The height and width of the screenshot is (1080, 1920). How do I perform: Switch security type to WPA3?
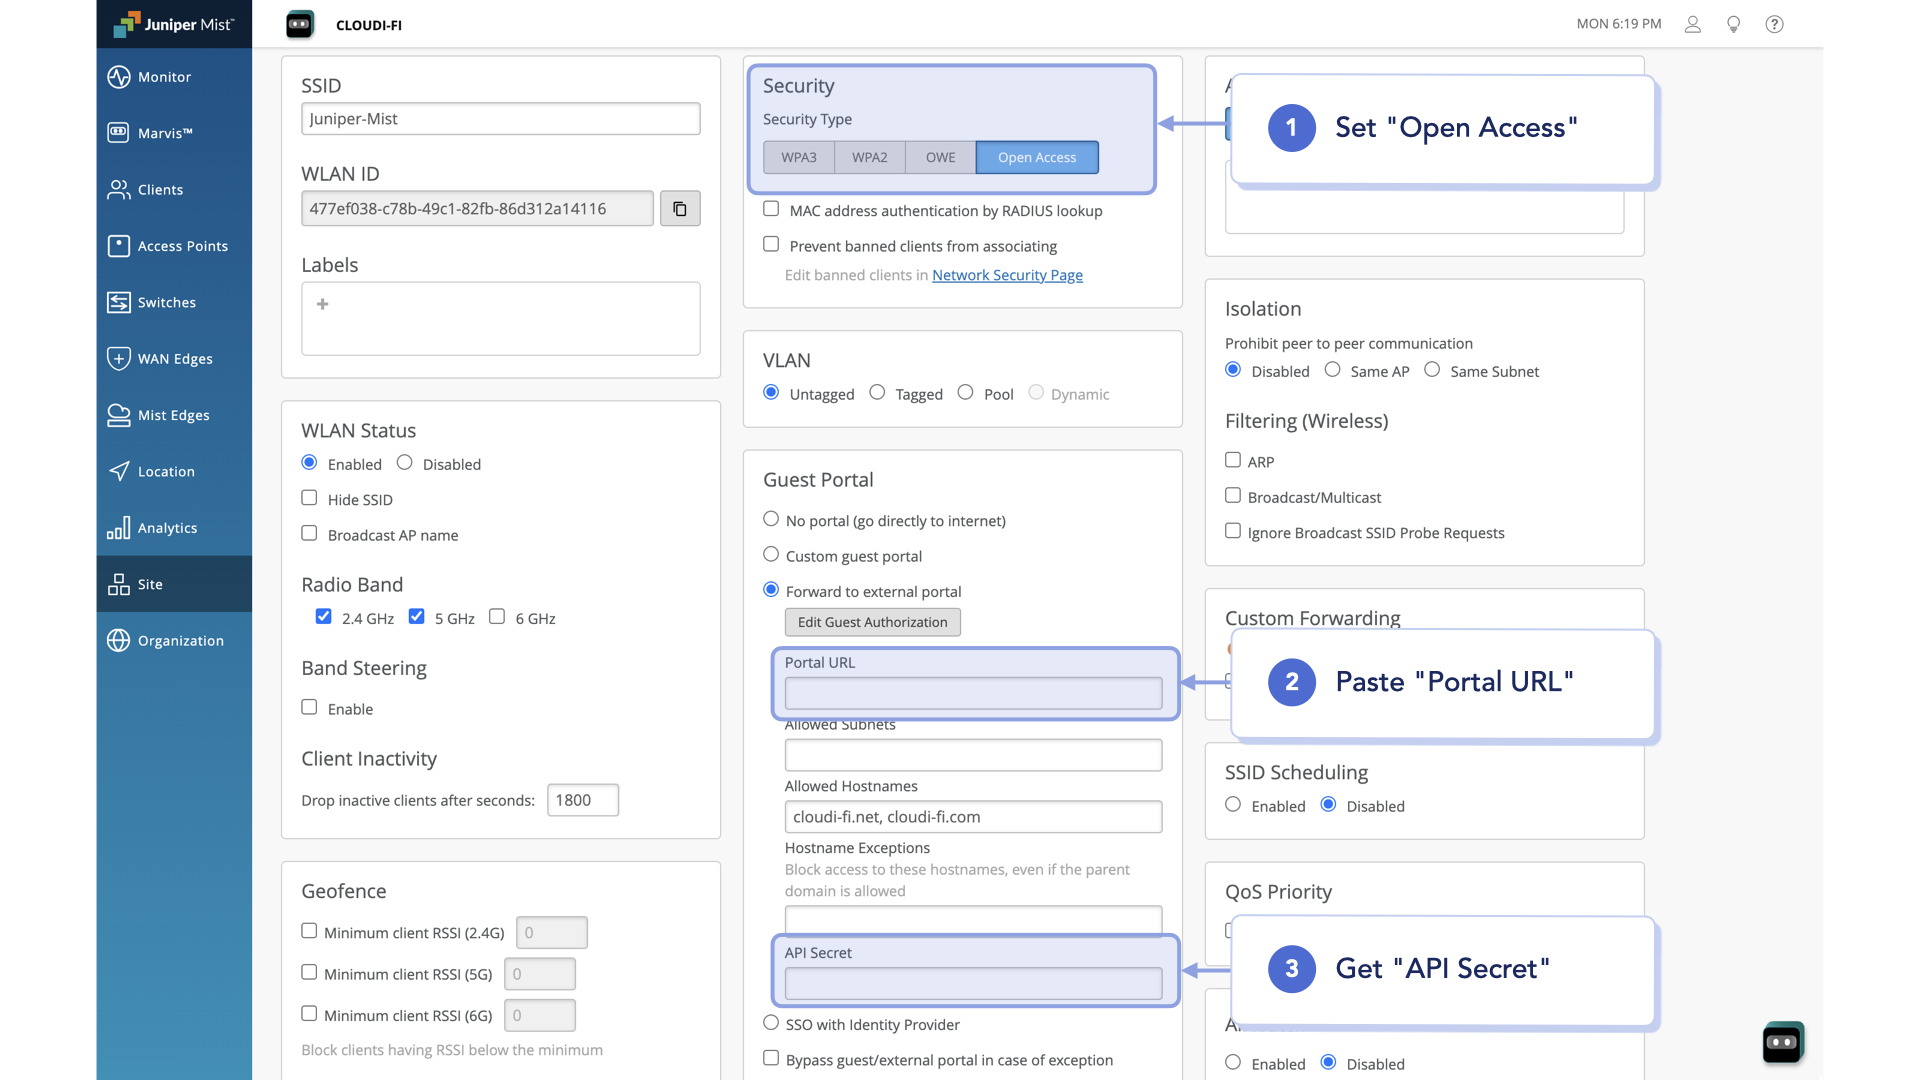799,157
